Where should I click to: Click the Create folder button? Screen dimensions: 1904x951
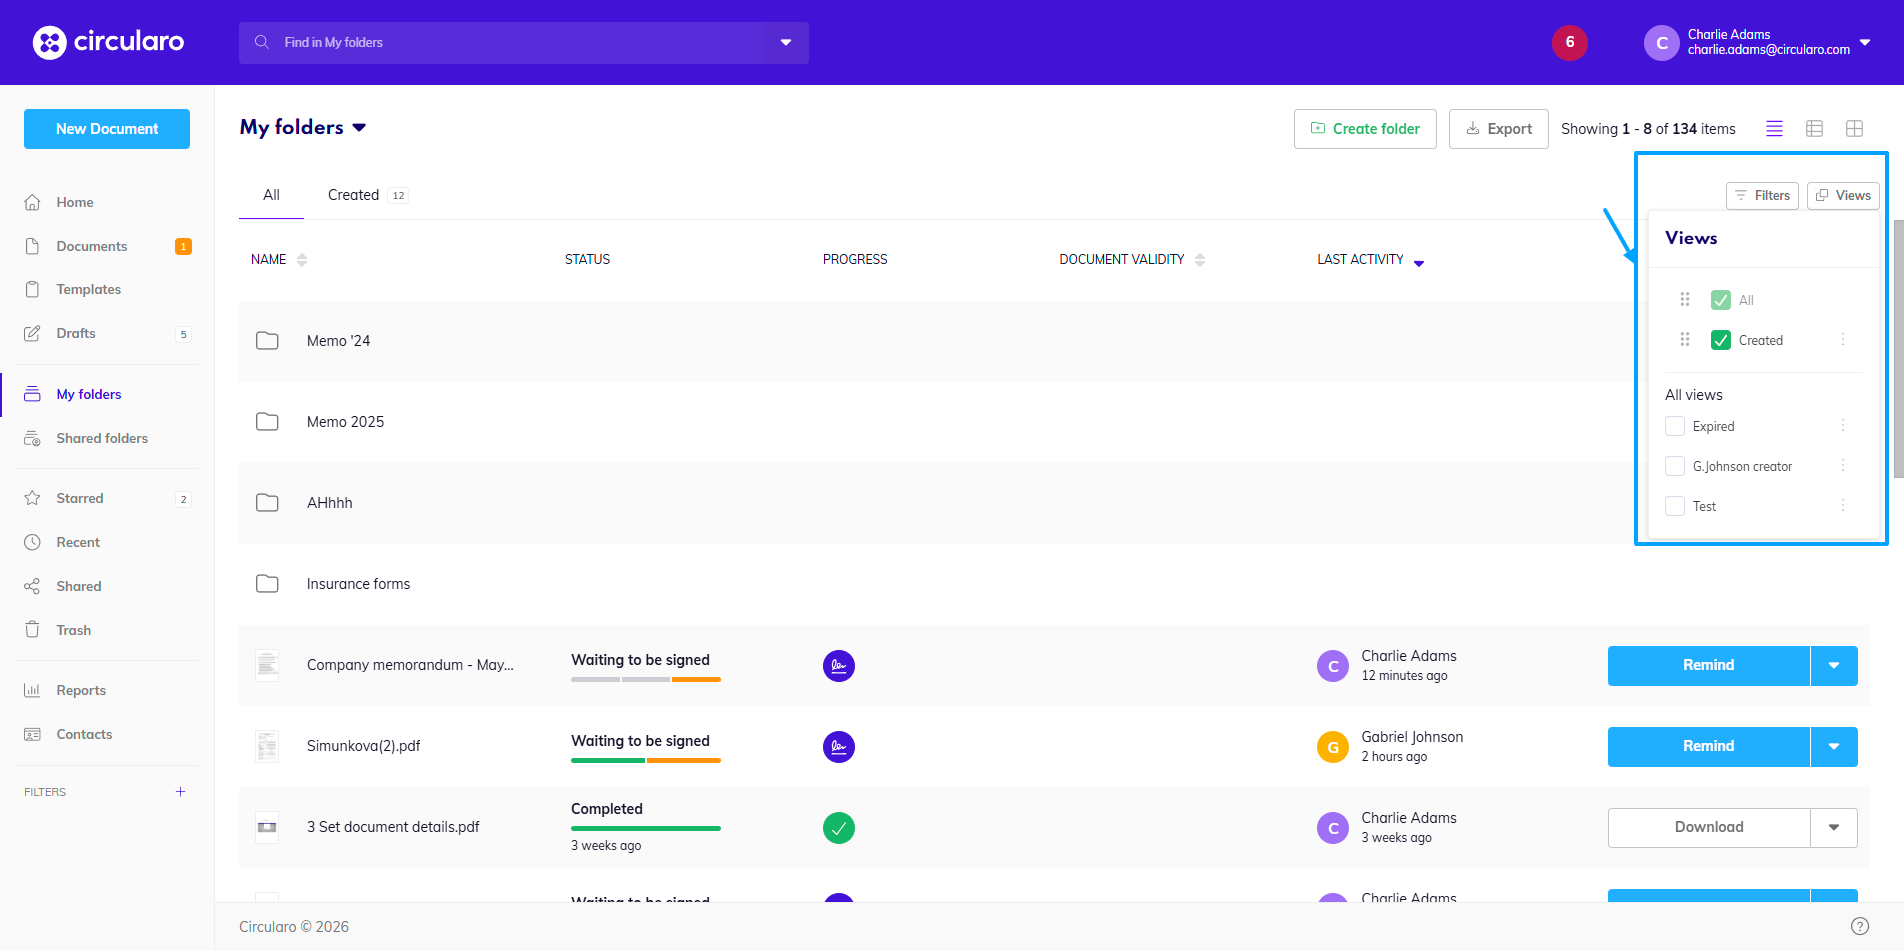pos(1364,129)
